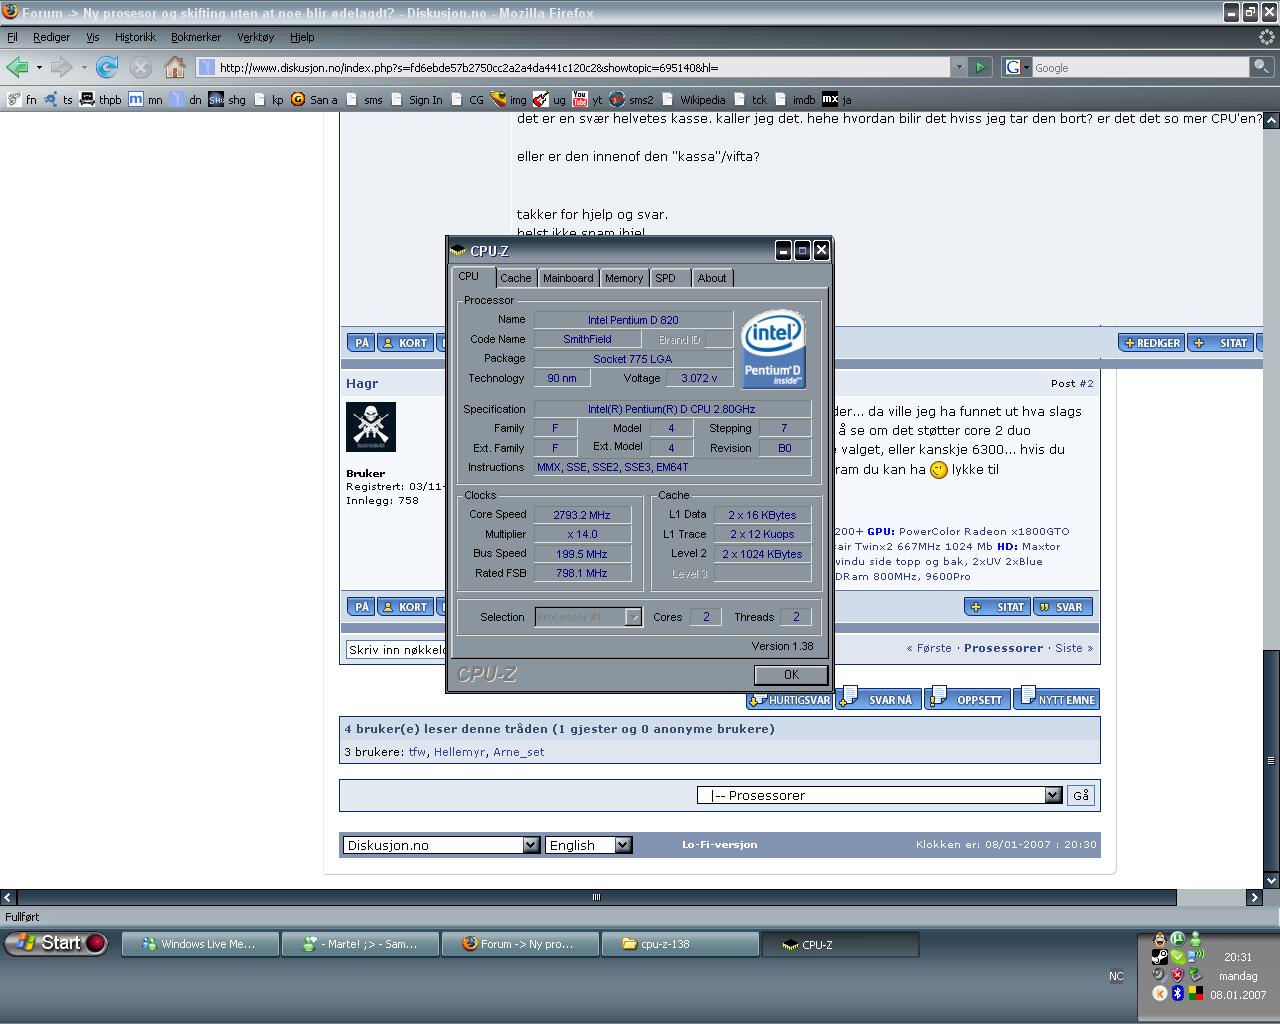This screenshot has height=1024, width=1280.
Task: Open the Lo-Fi-versjon link
Action: [x=720, y=845]
